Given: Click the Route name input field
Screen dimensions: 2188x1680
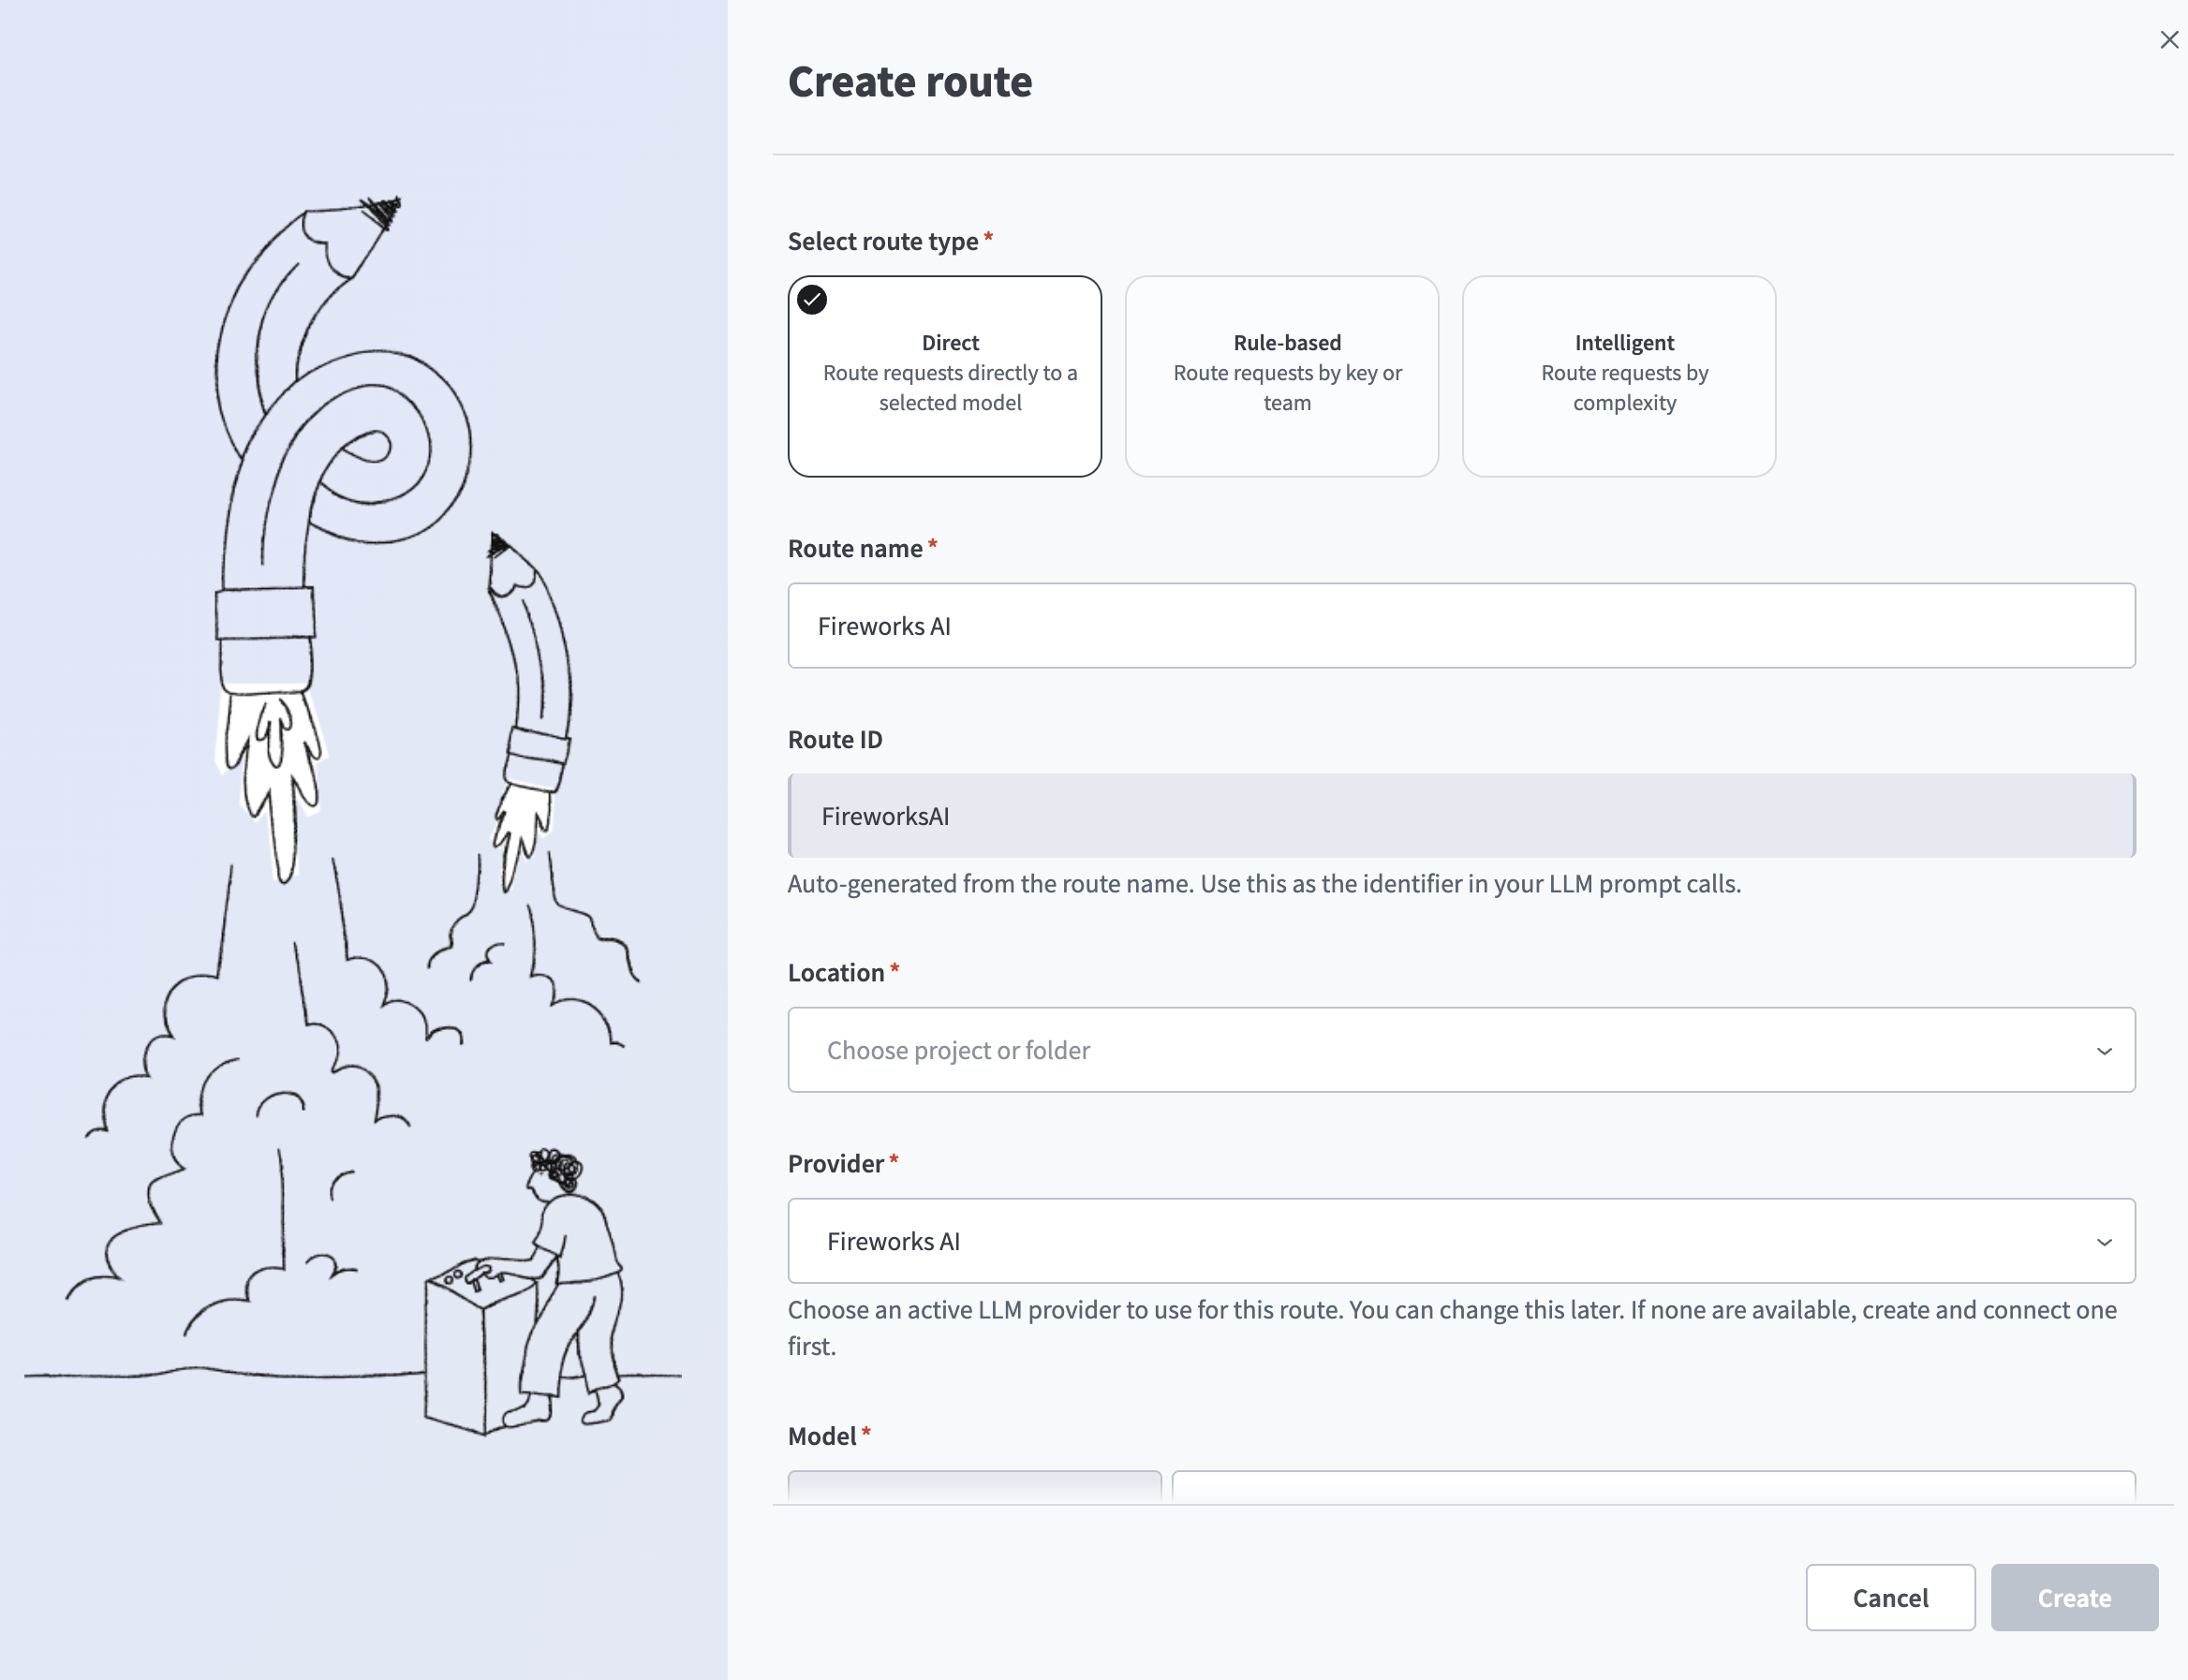Looking at the screenshot, I should point(1461,626).
